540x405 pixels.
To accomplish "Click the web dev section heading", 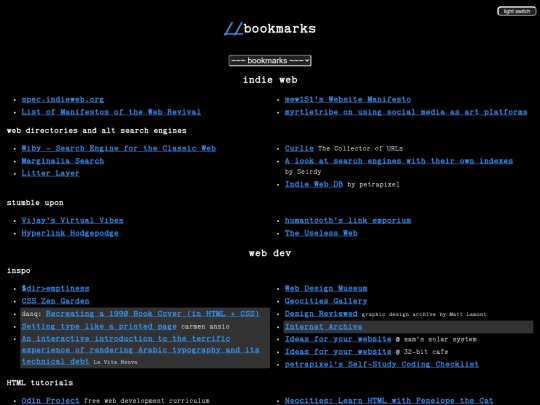I will (x=270, y=253).
